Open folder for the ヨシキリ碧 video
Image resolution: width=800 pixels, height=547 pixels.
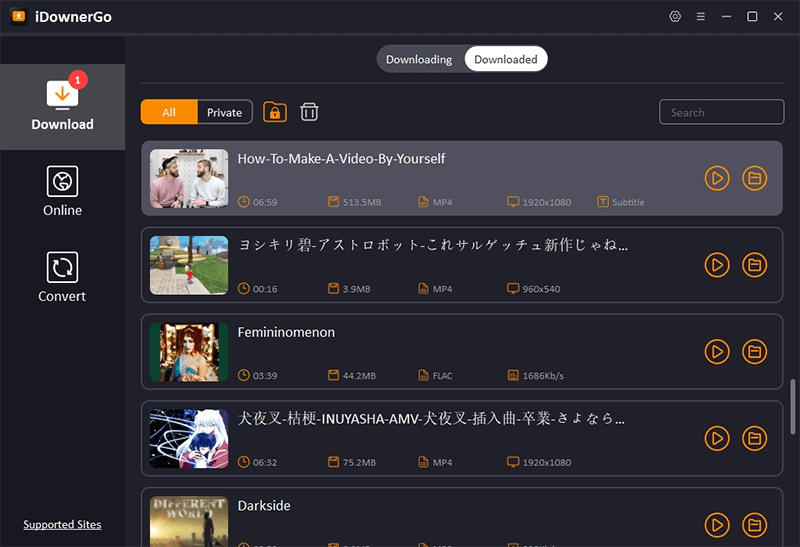click(x=754, y=265)
